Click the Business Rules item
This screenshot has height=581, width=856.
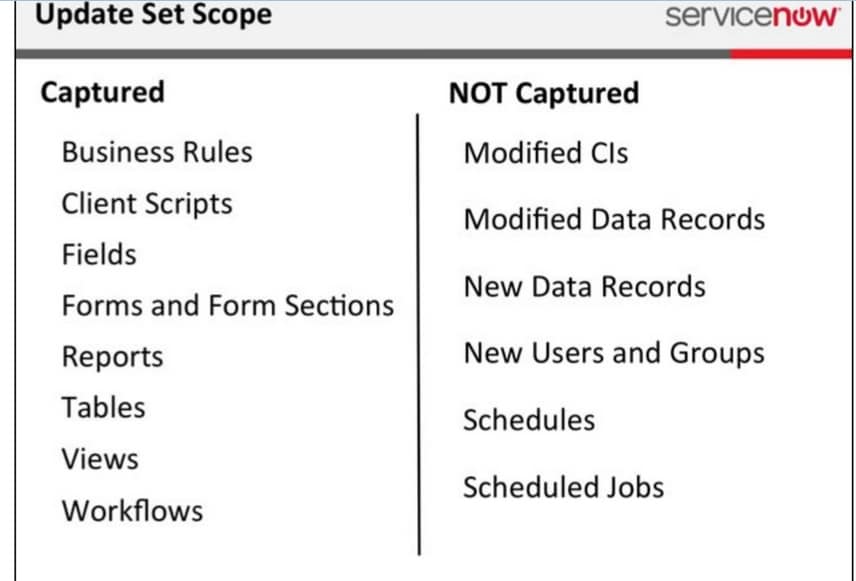point(157,152)
